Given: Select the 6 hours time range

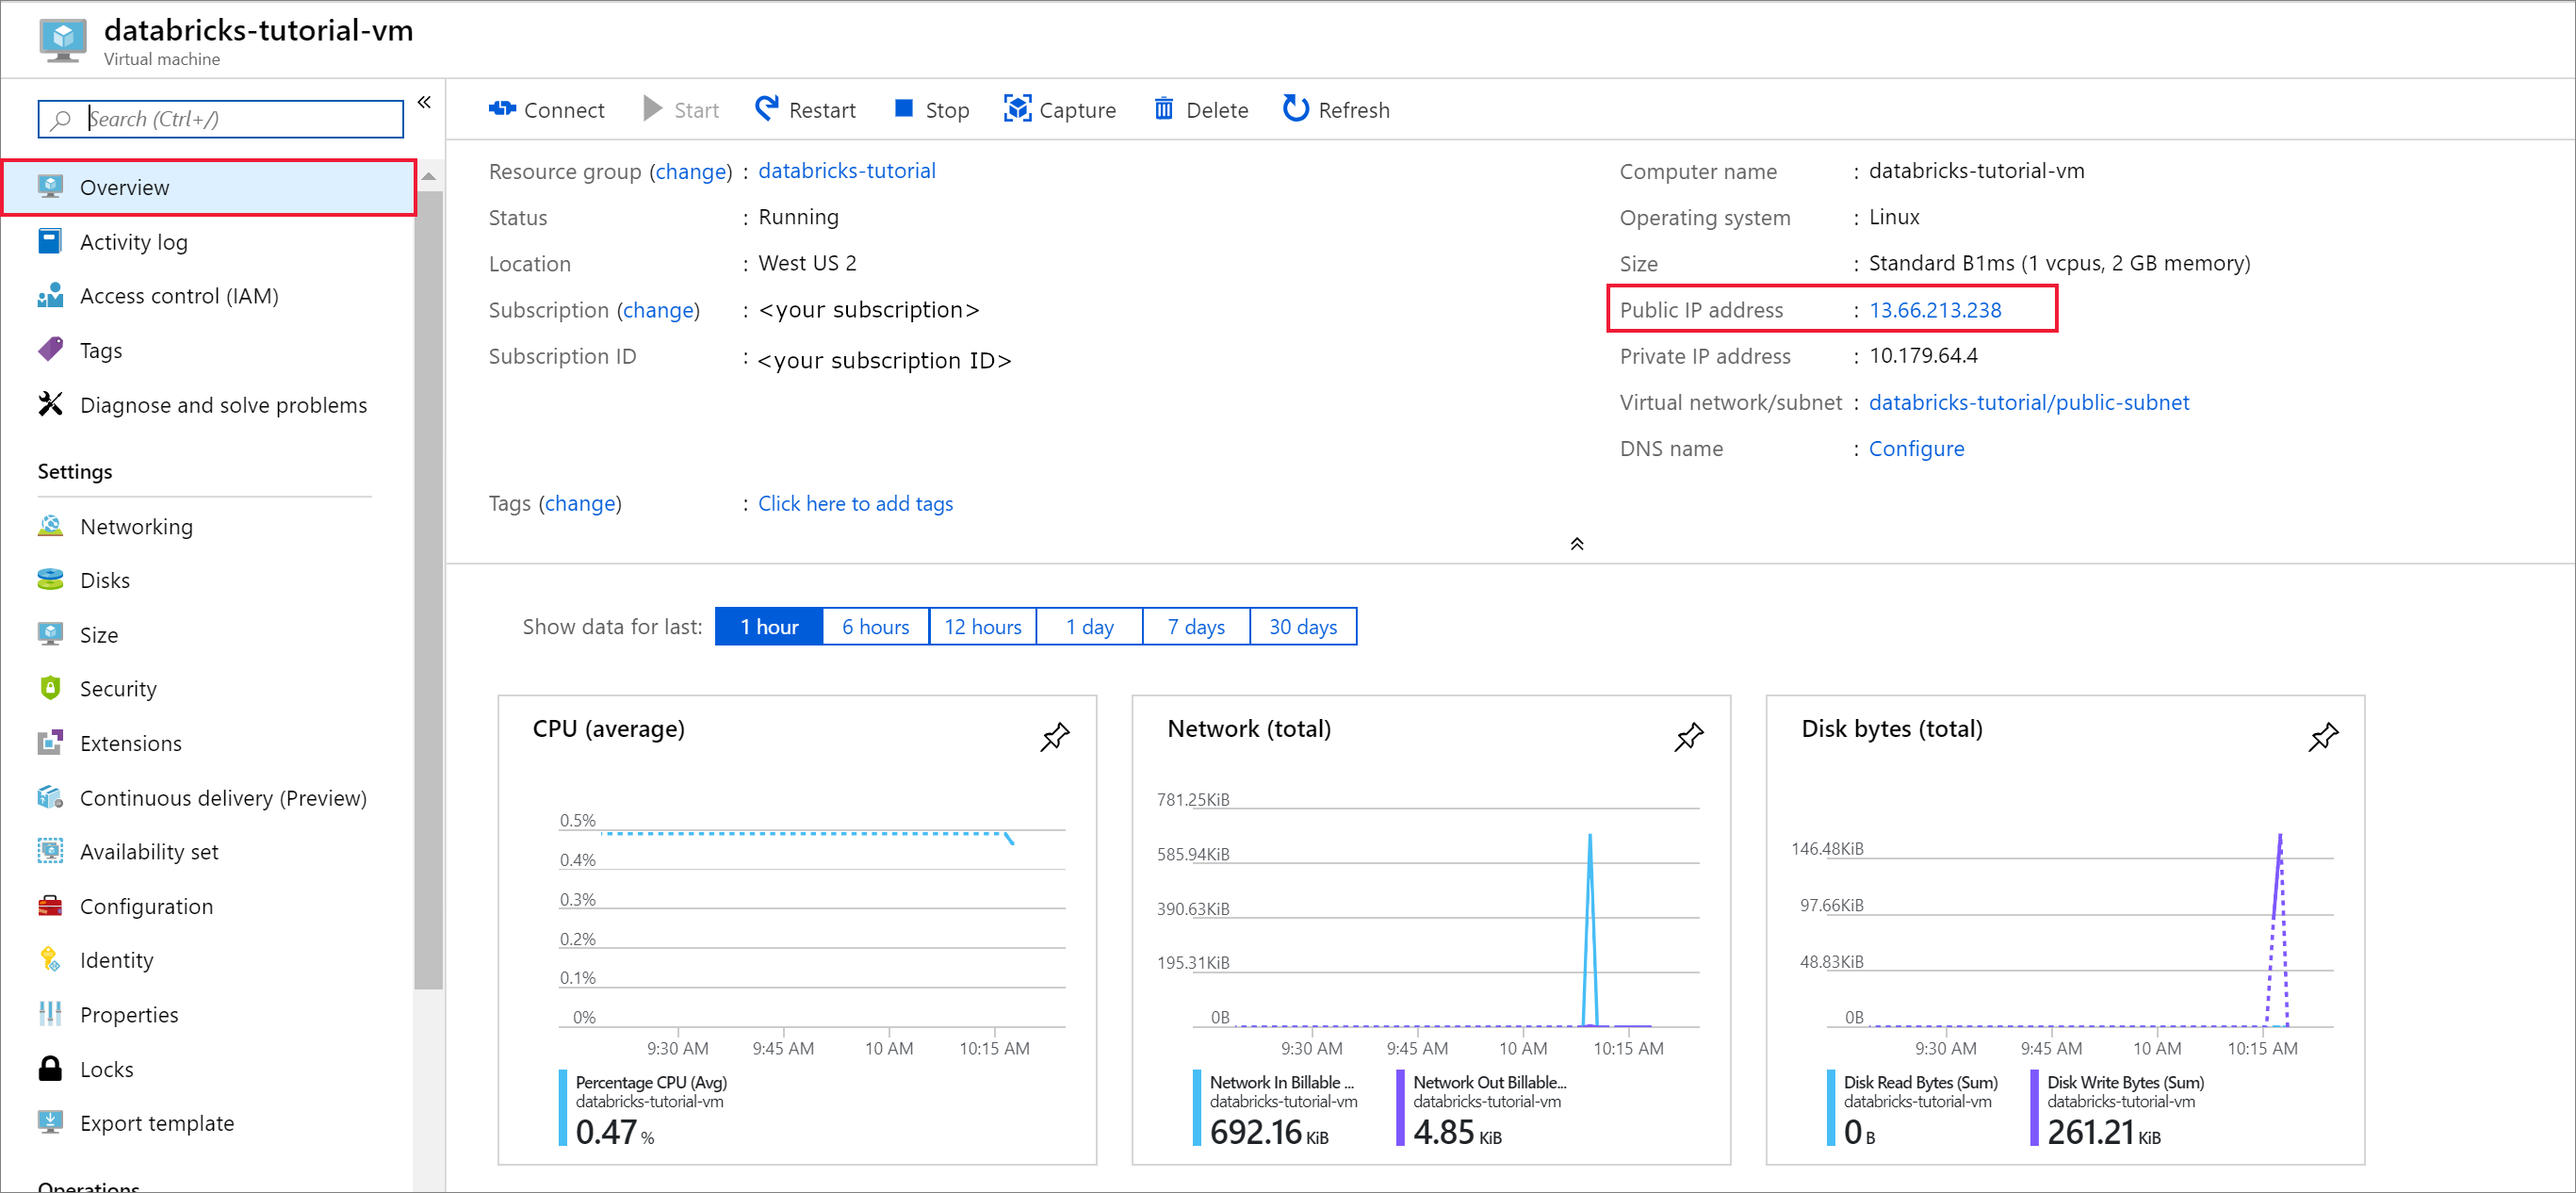Looking at the screenshot, I should click(x=875, y=627).
